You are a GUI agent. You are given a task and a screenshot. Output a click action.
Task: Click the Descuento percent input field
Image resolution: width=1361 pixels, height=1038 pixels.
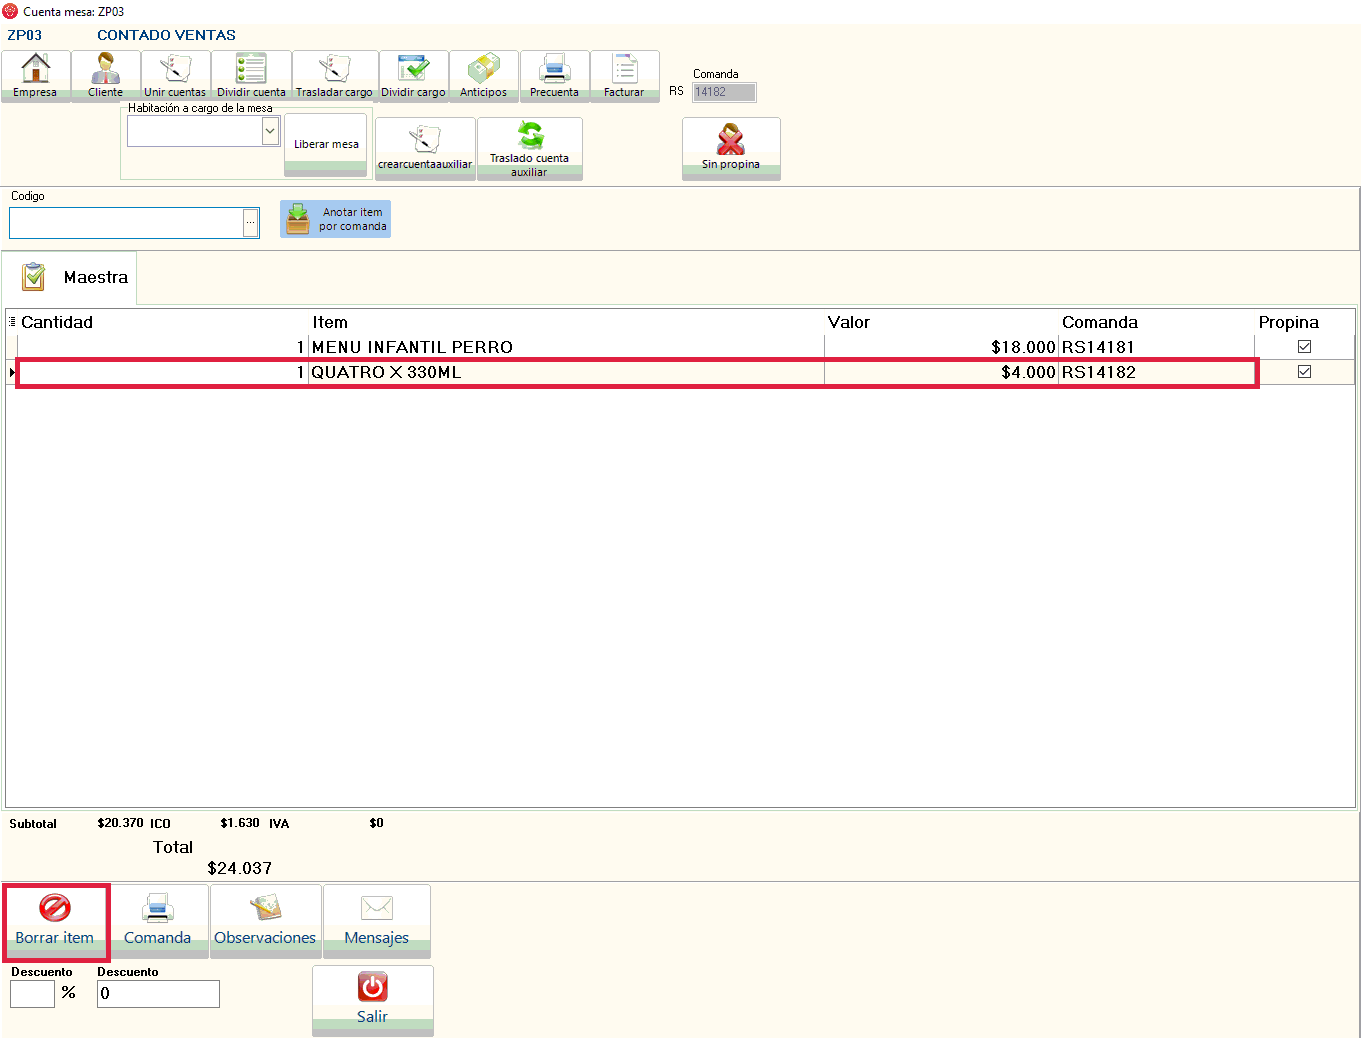(x=32, y=993)
